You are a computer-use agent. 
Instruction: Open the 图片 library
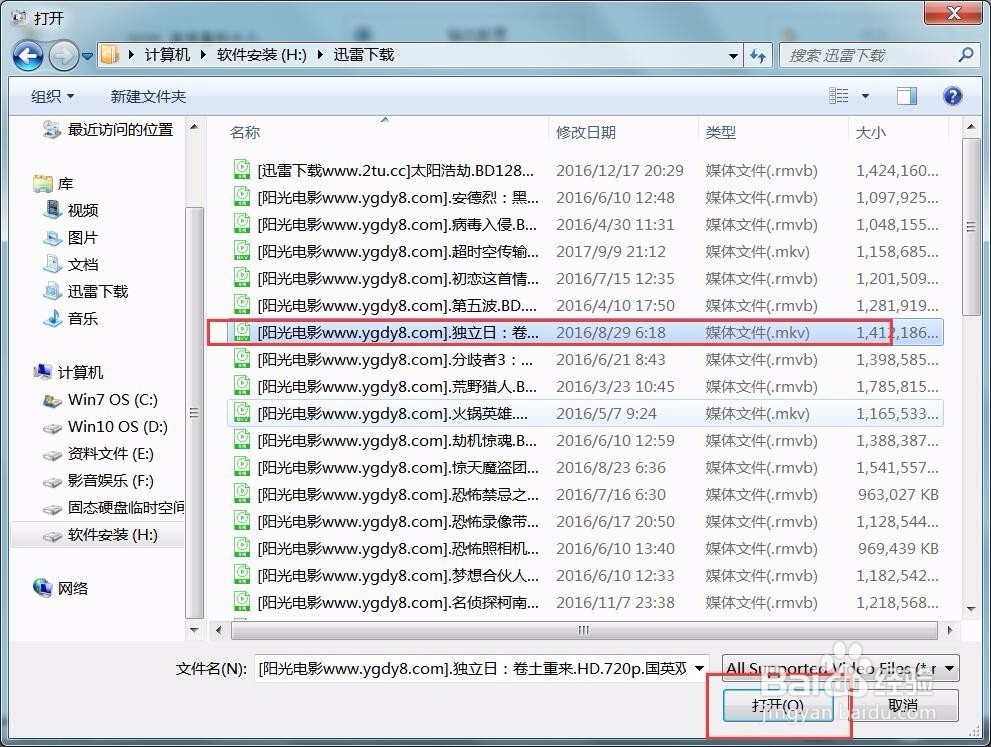(x=71, y=238)
